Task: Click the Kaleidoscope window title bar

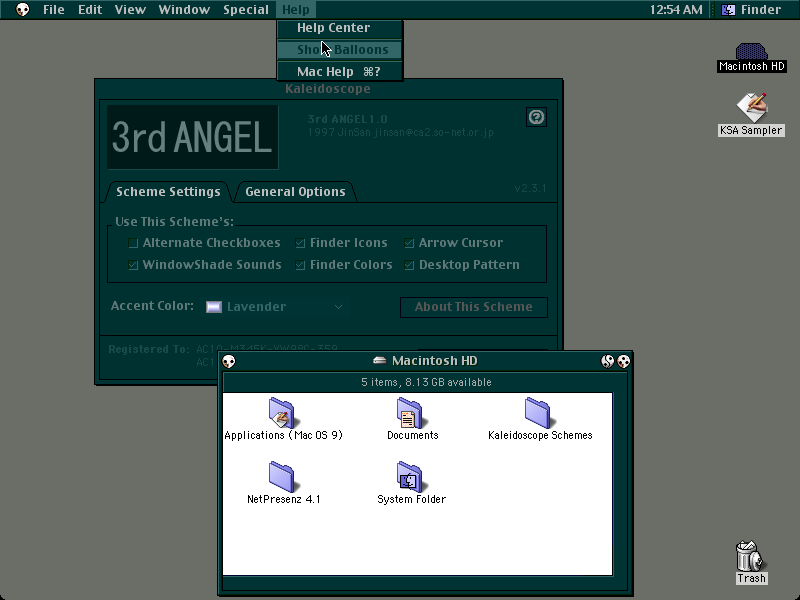Action: pos(328,89)
